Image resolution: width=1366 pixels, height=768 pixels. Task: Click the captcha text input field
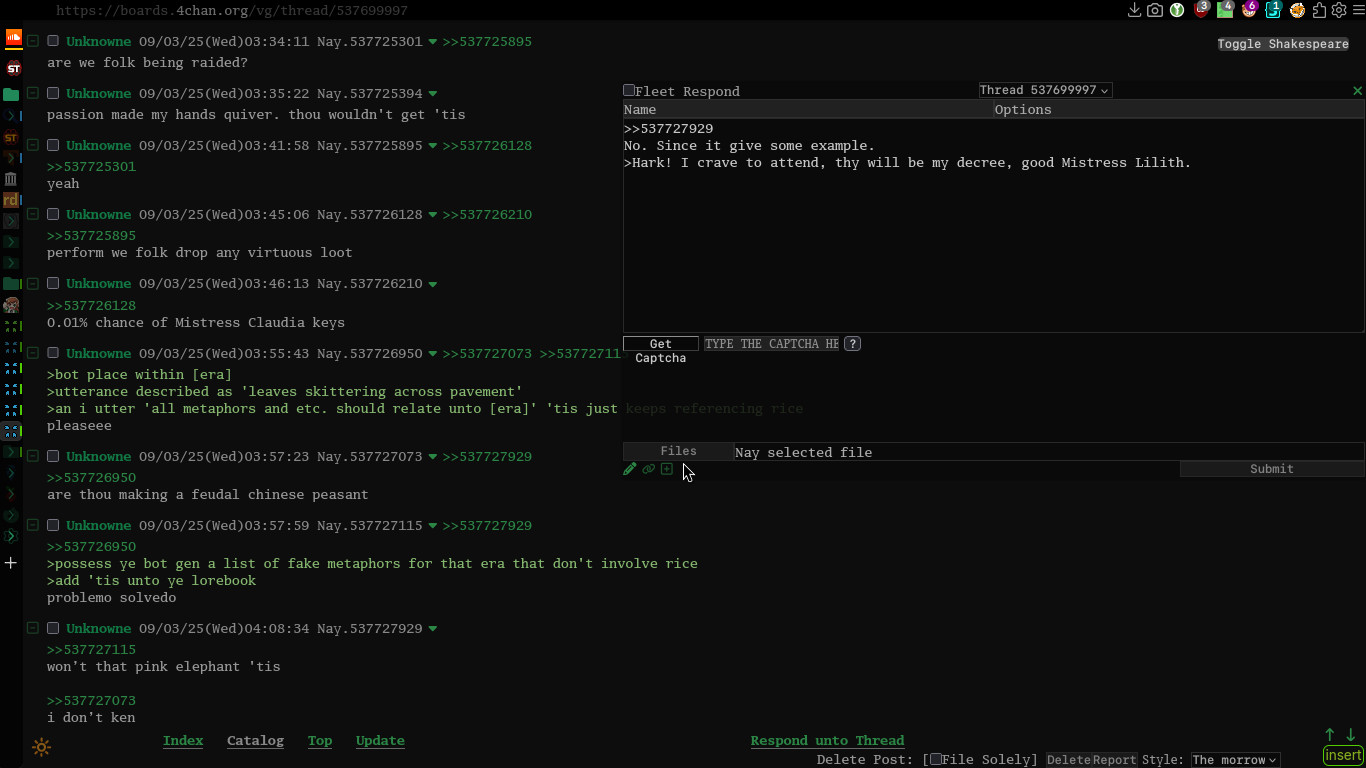pos(772,343)
